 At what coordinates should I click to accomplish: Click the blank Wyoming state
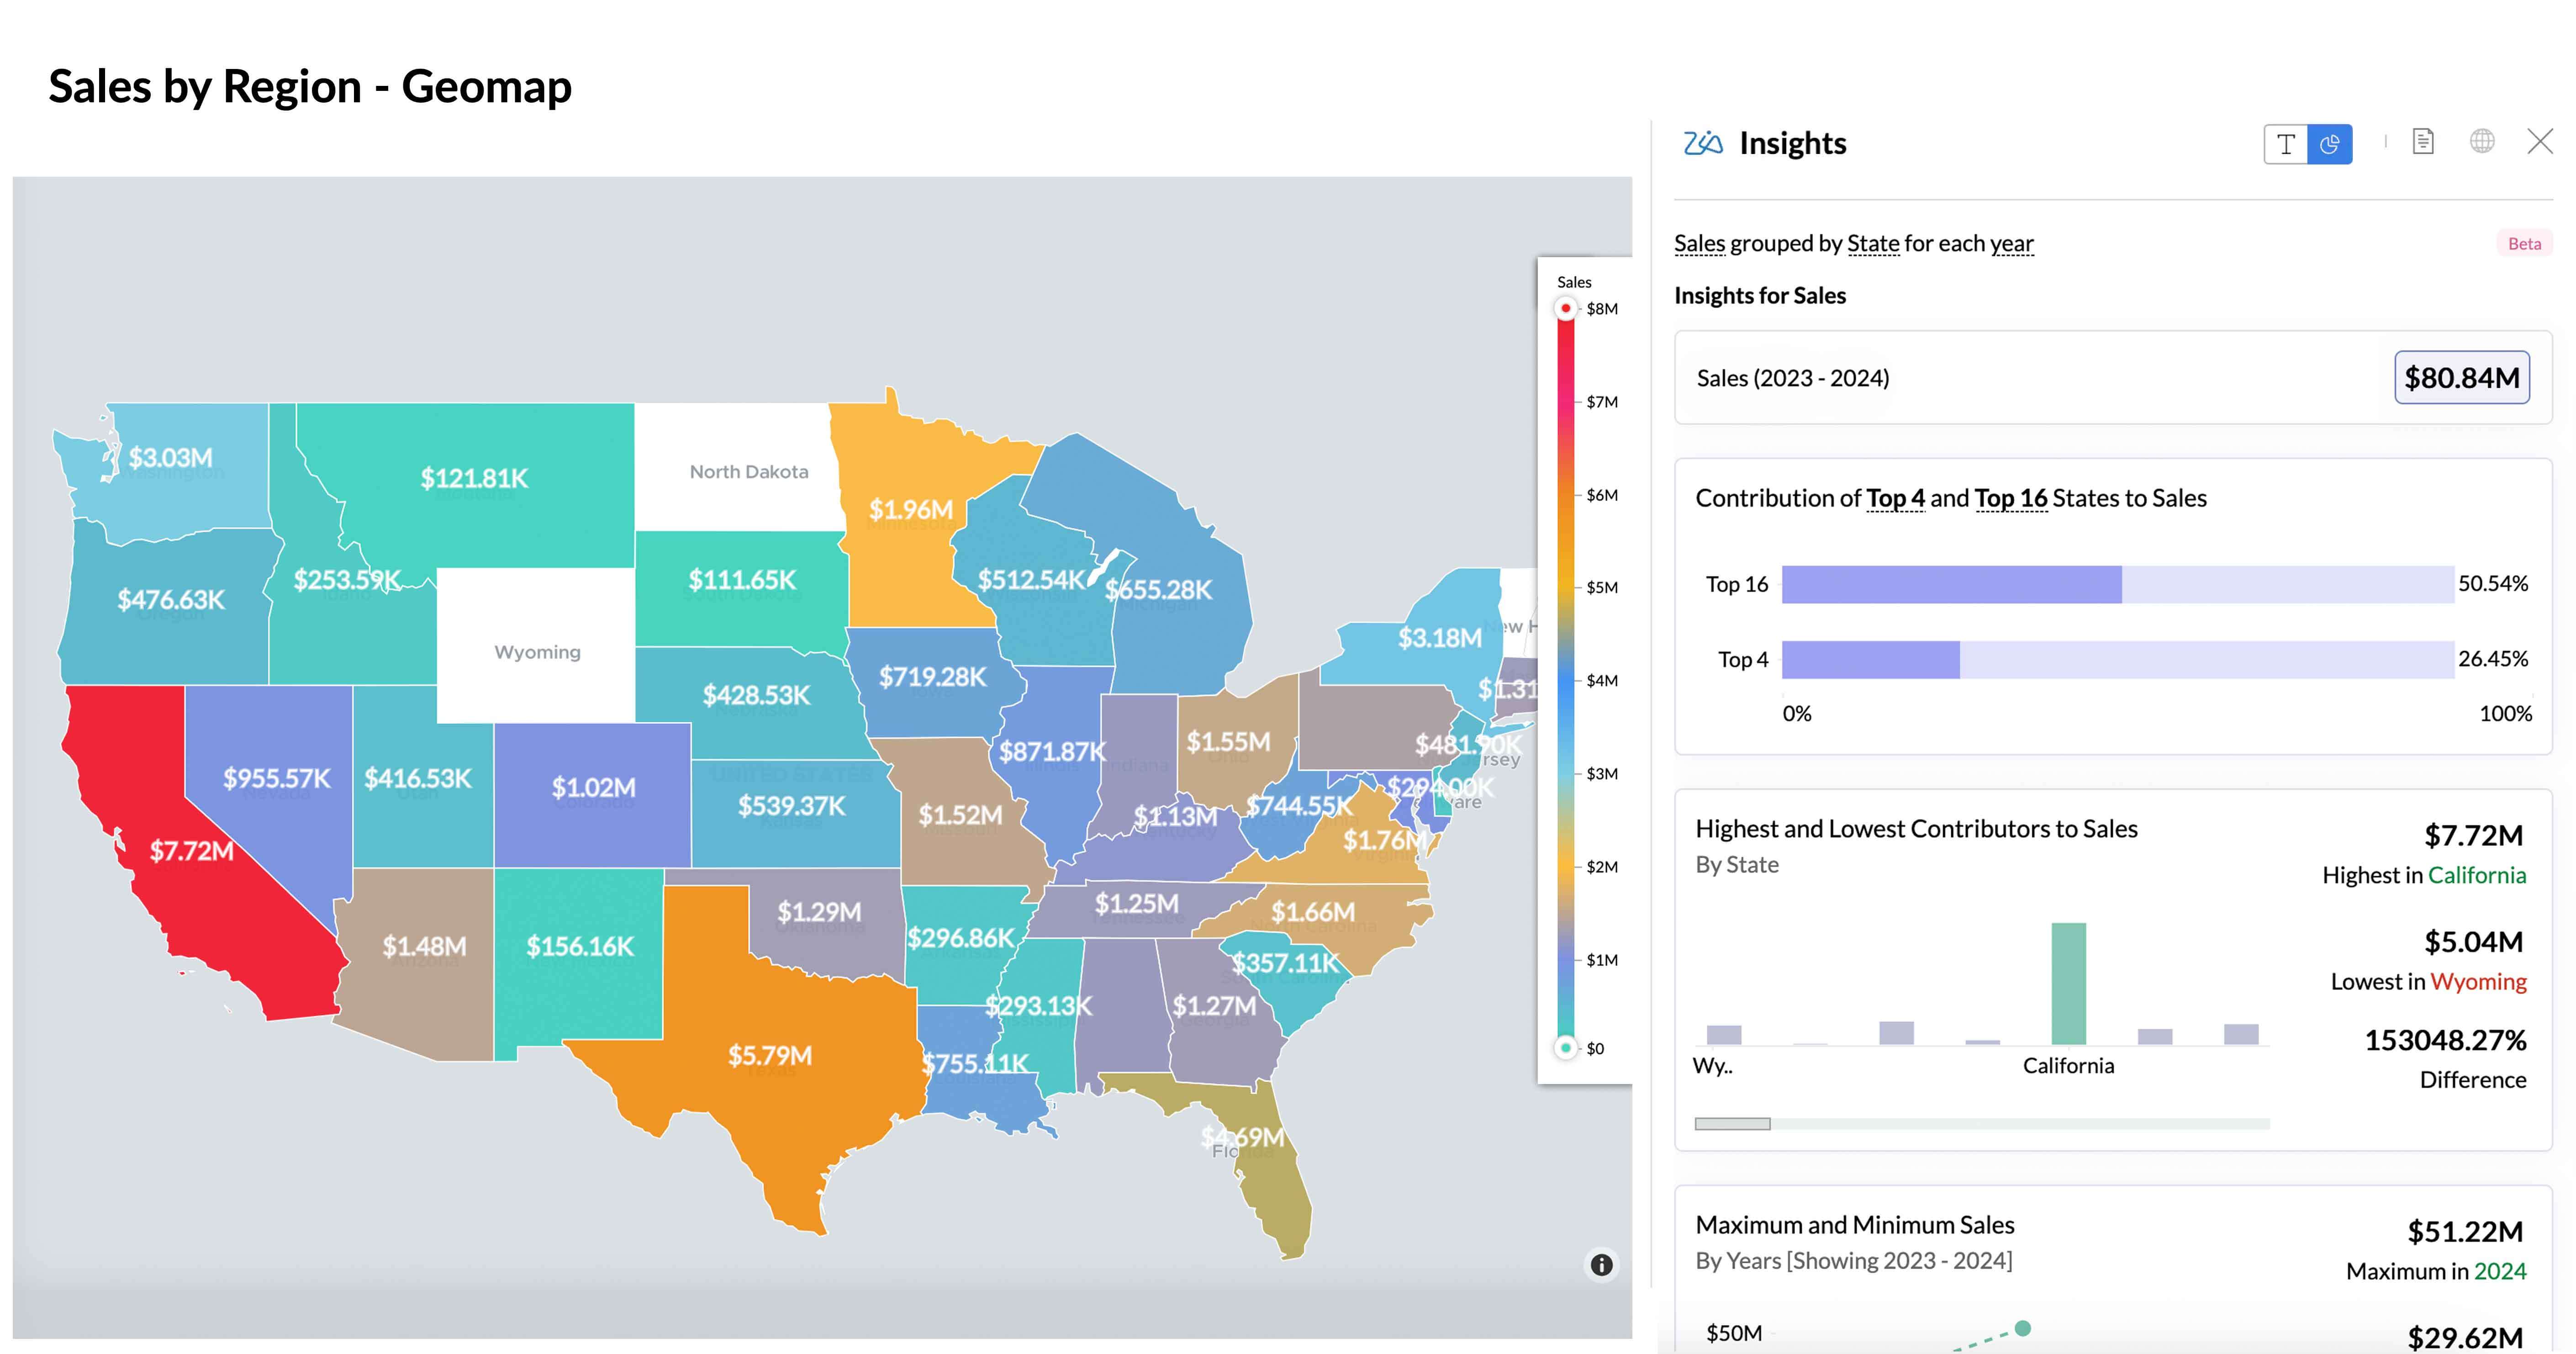coord(537,646)
